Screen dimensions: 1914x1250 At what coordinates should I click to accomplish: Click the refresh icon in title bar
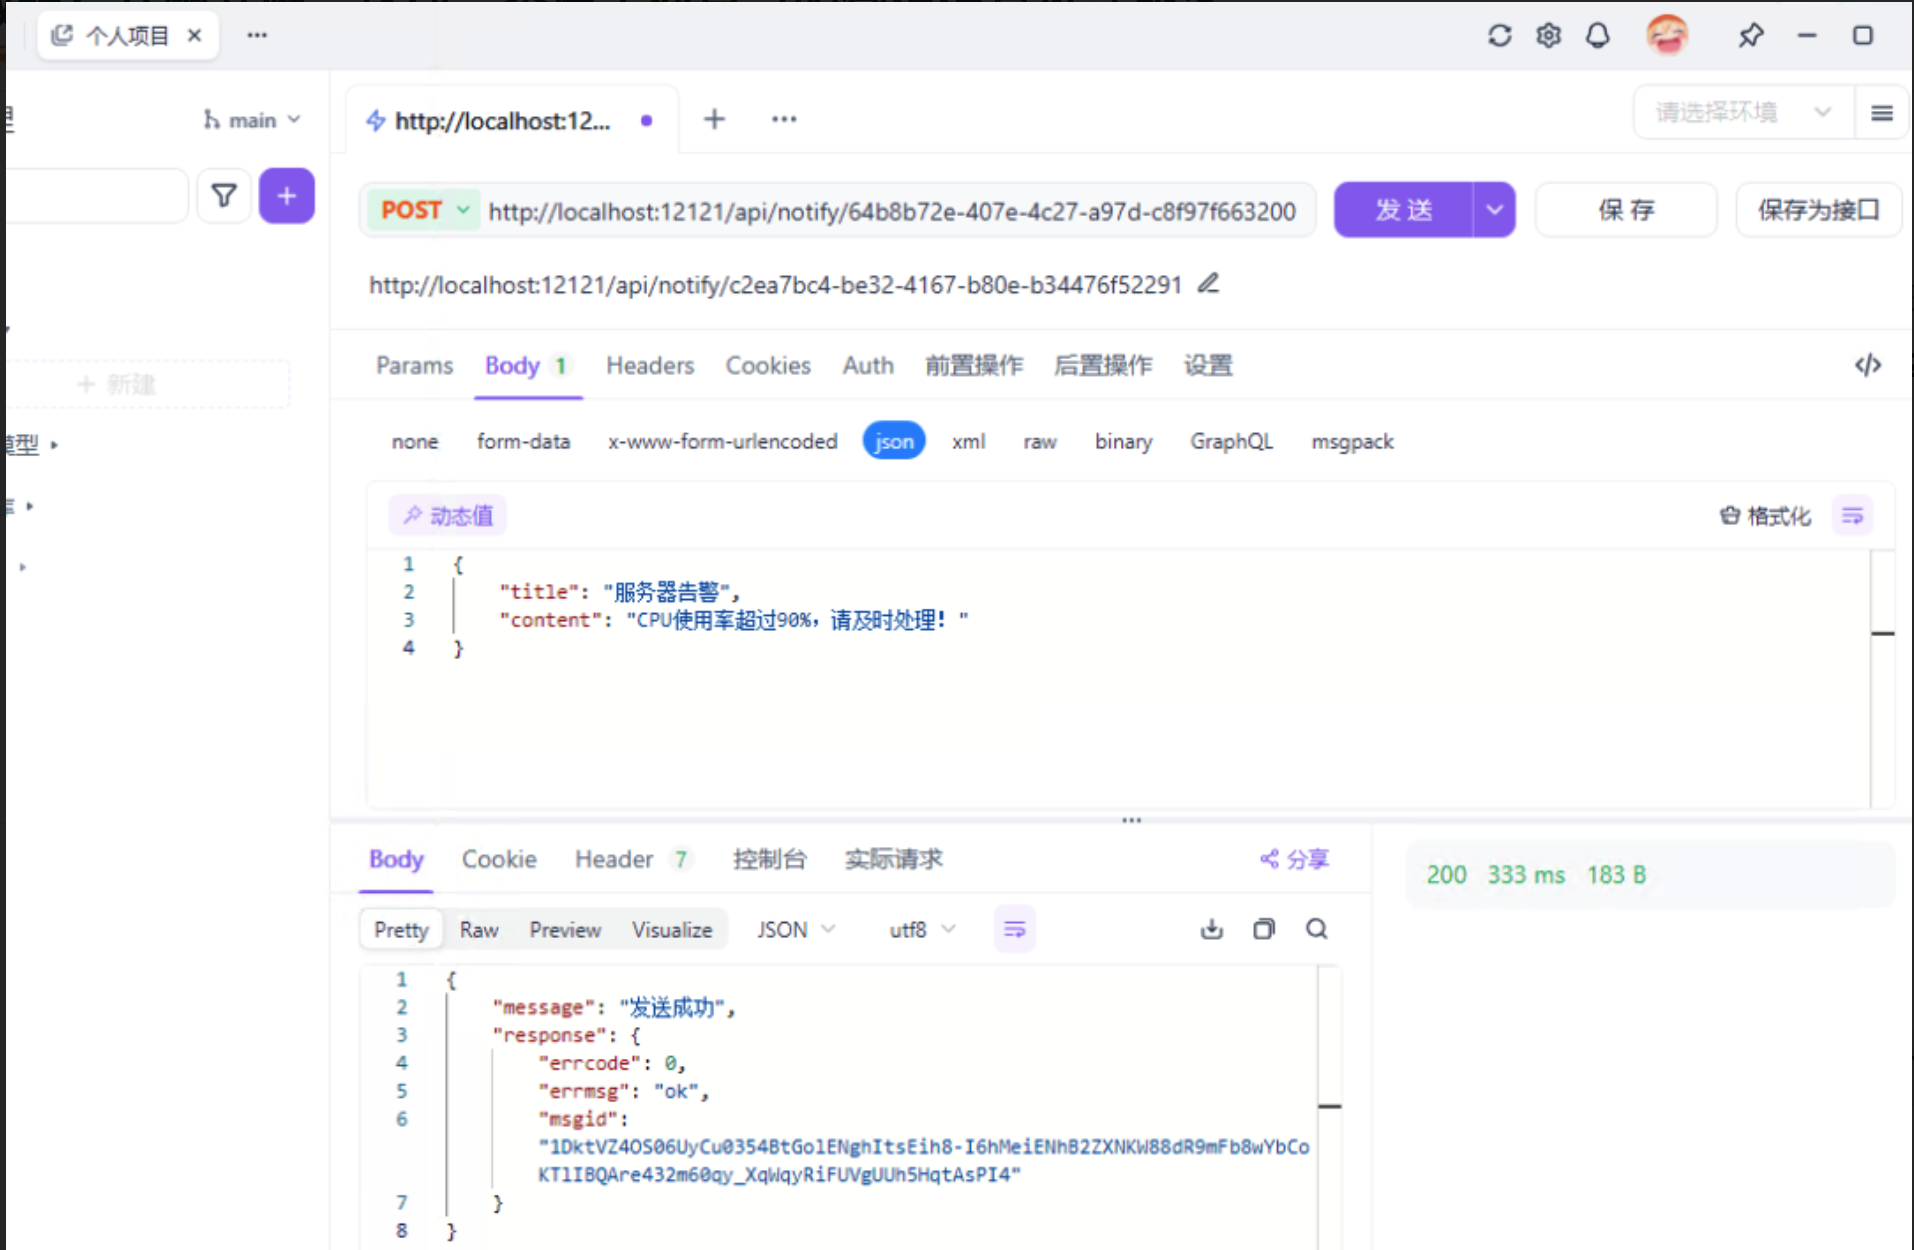tap(1499, 36)
